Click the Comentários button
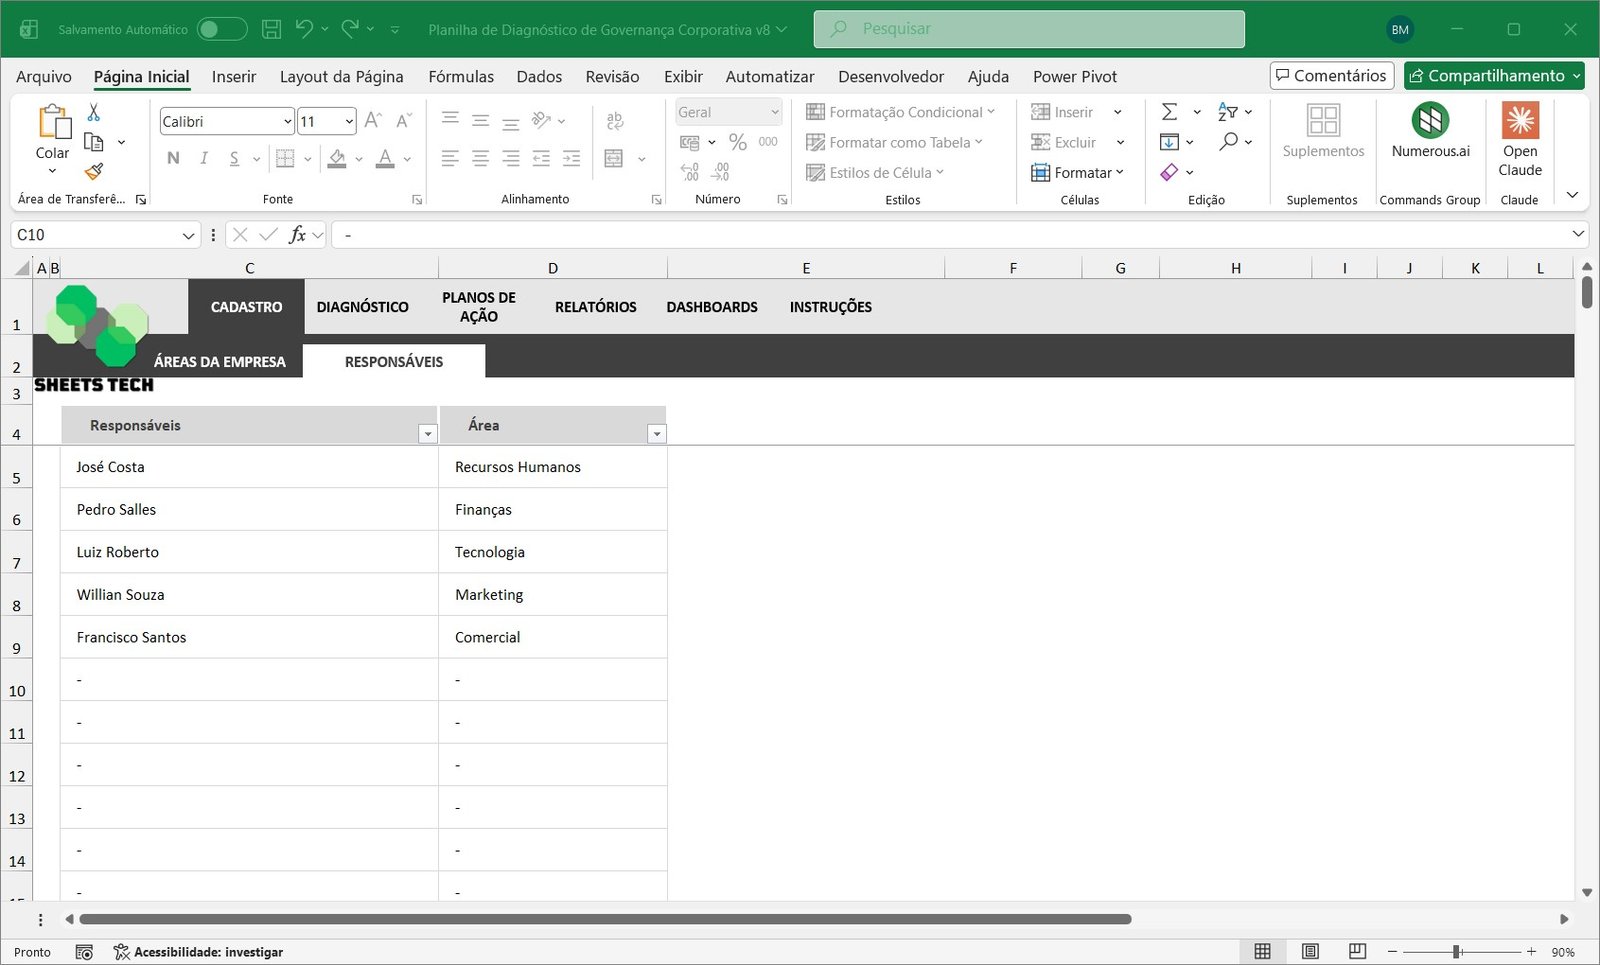This screenshot has width=1600, height=965. coord(1331,76)
